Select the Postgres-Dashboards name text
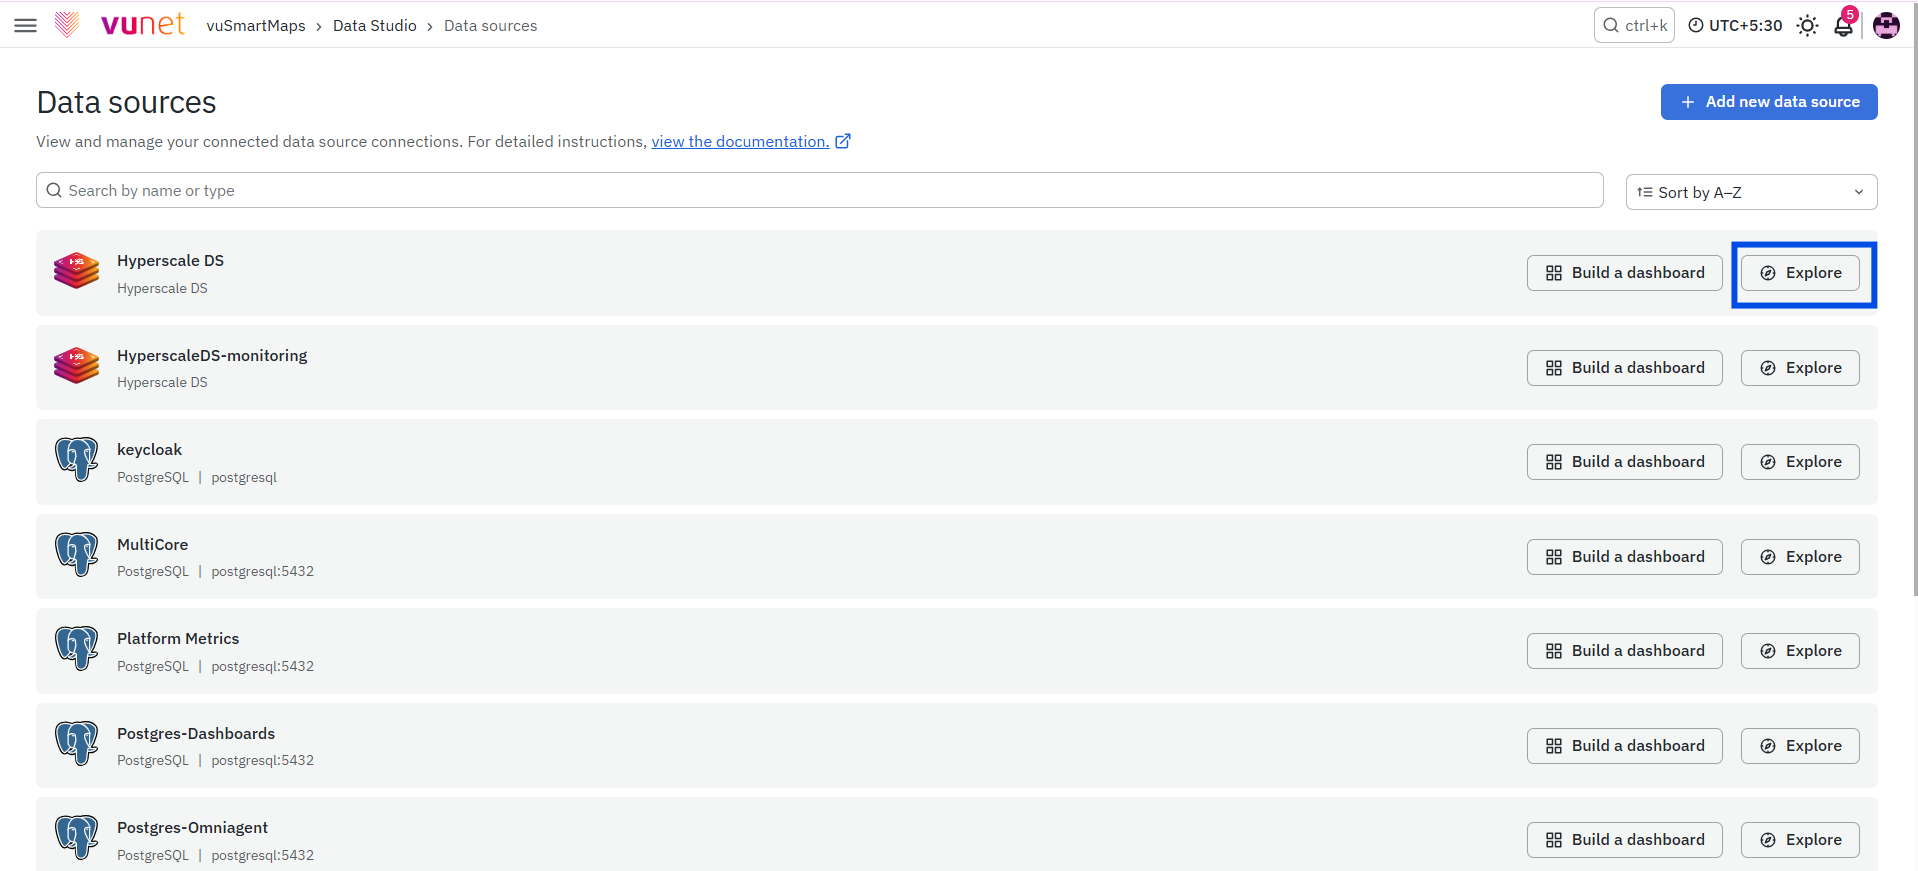 196,734
